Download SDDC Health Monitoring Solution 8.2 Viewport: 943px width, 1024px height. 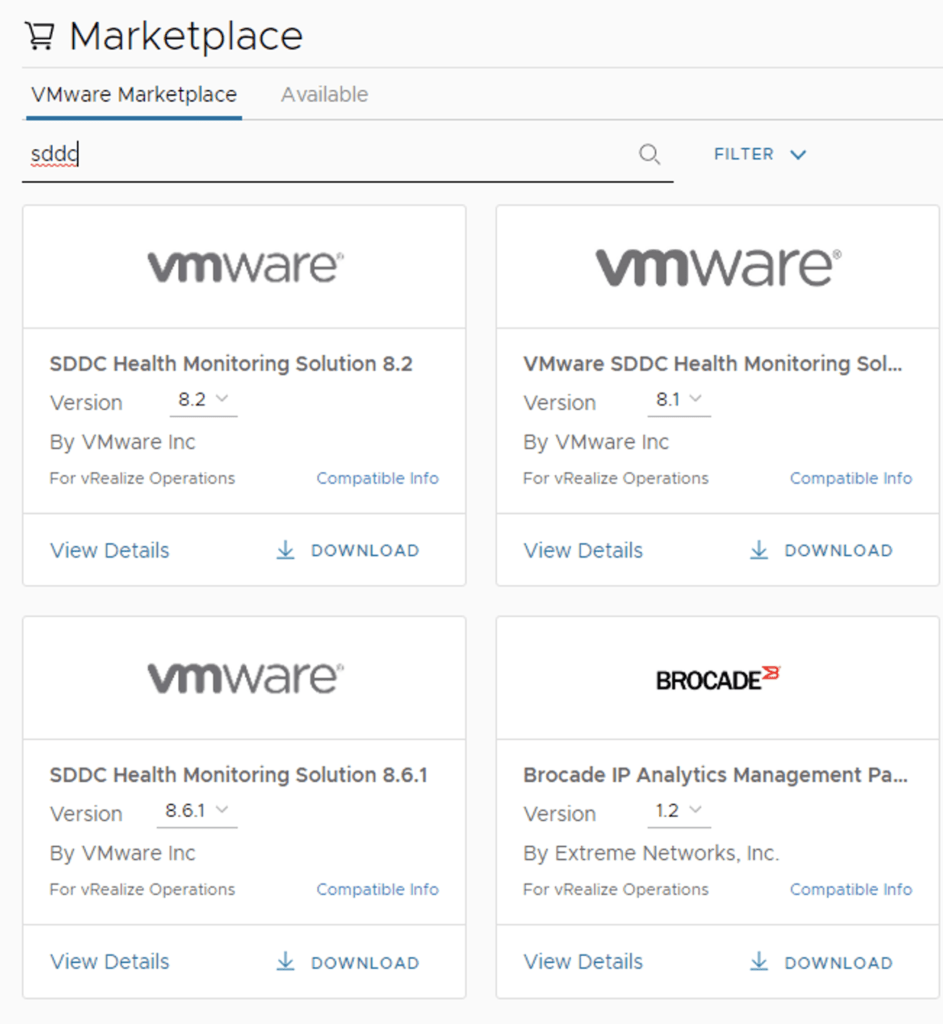click(348, 550)
